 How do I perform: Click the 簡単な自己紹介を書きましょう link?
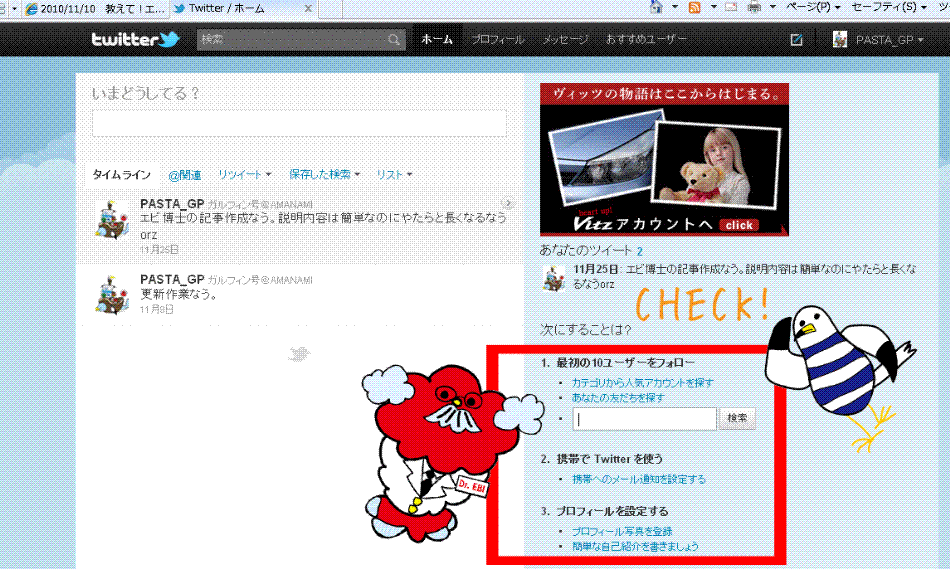pos(636,547)
